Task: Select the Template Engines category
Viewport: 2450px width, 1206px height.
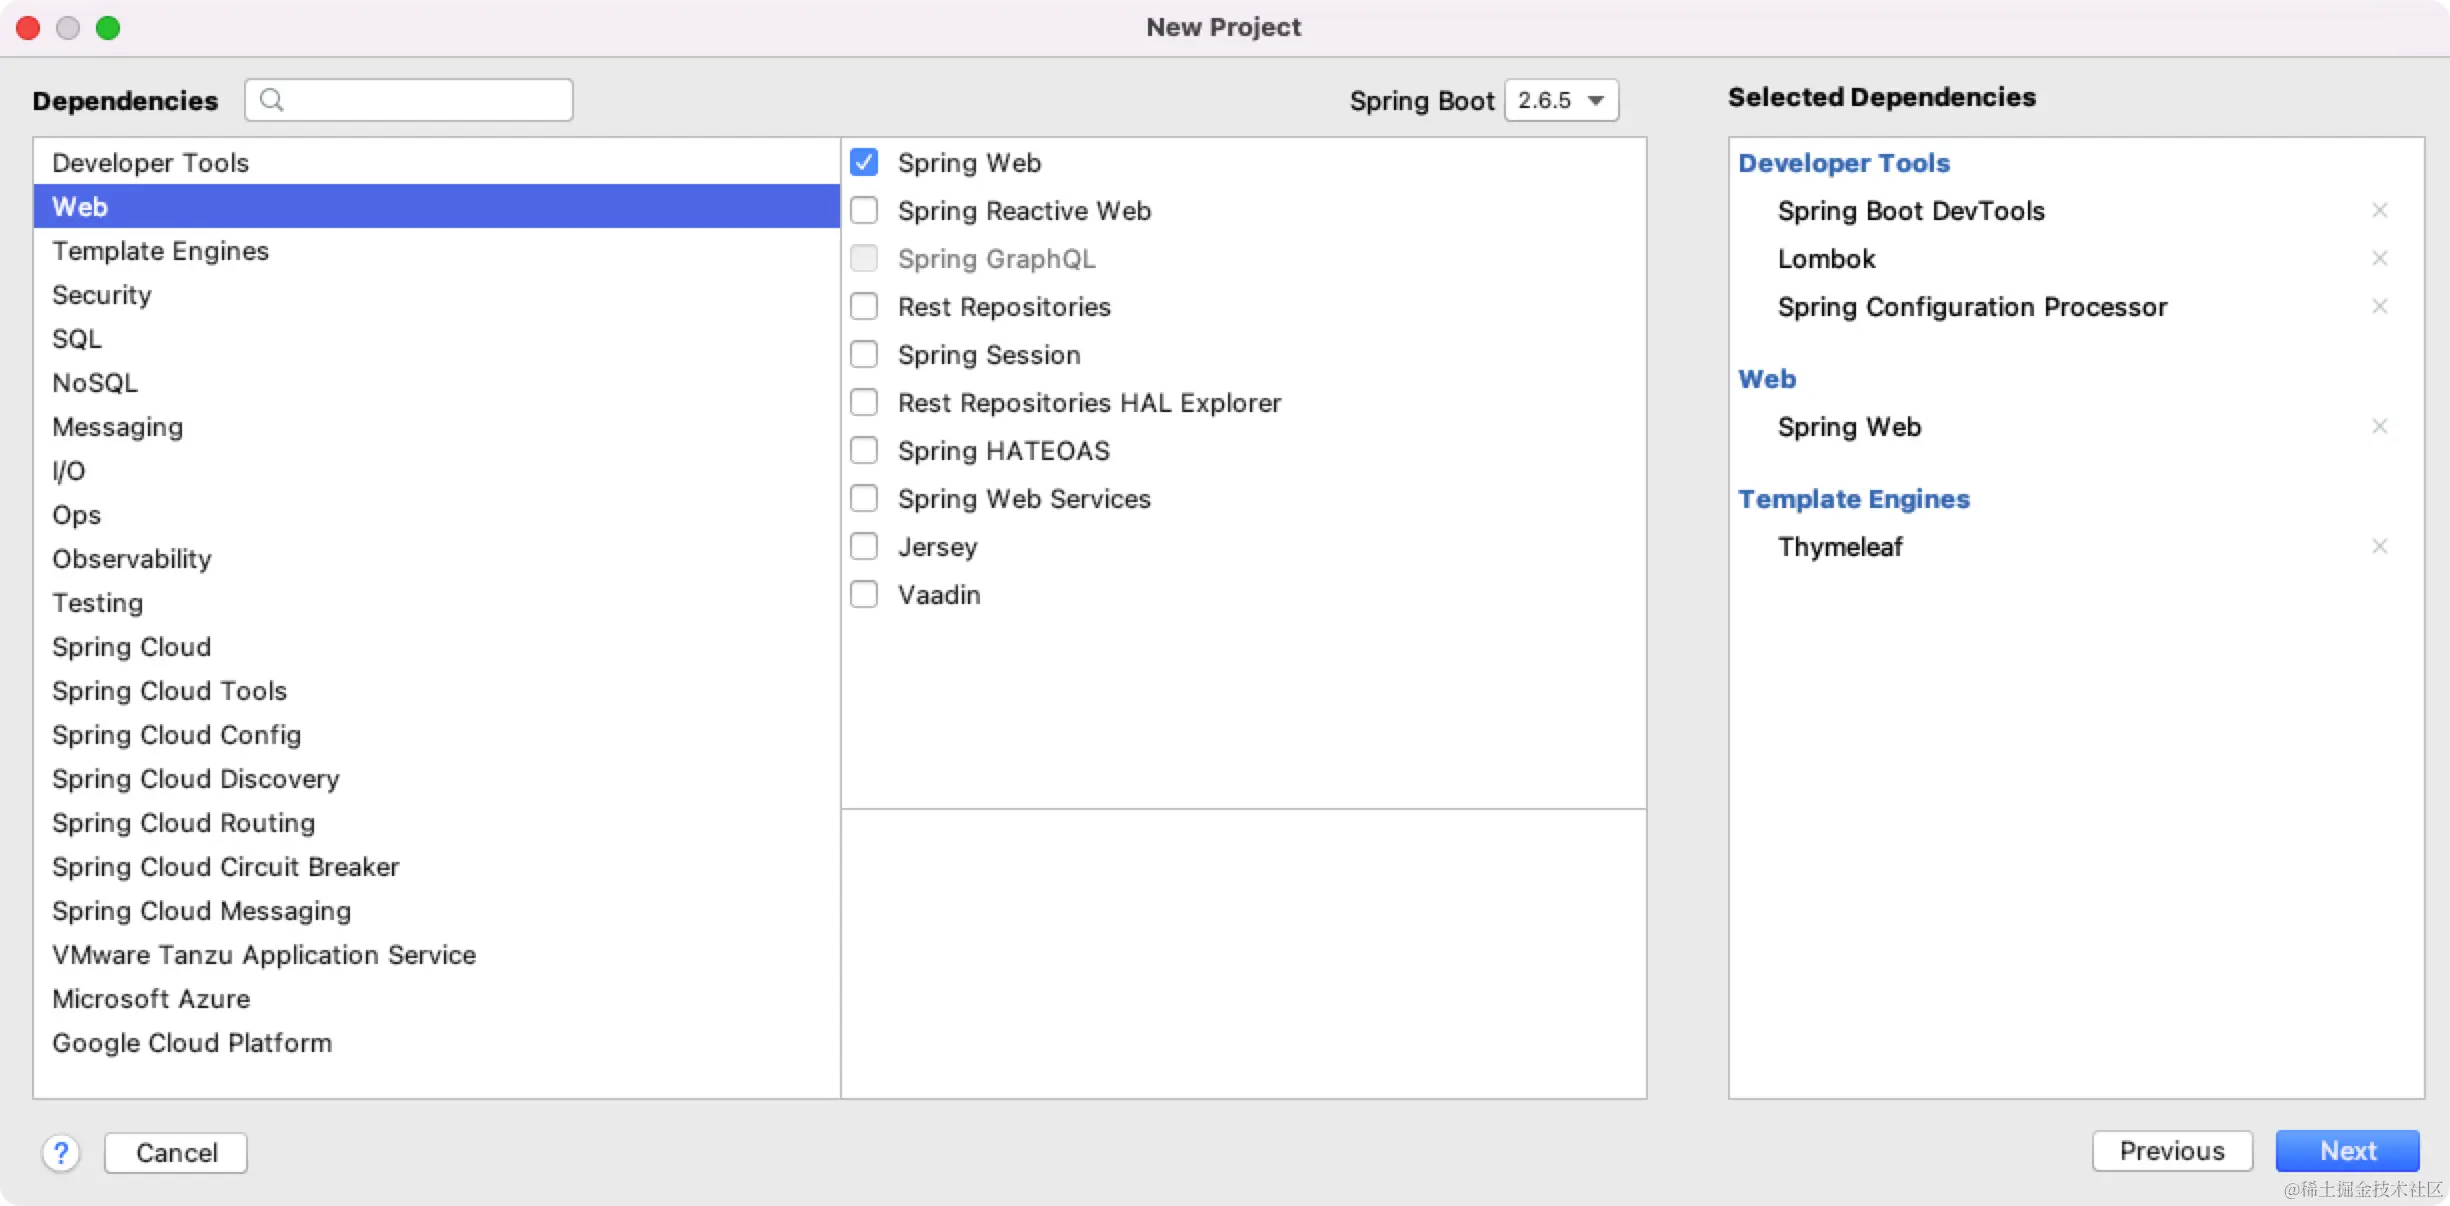Action: (160, 251)
